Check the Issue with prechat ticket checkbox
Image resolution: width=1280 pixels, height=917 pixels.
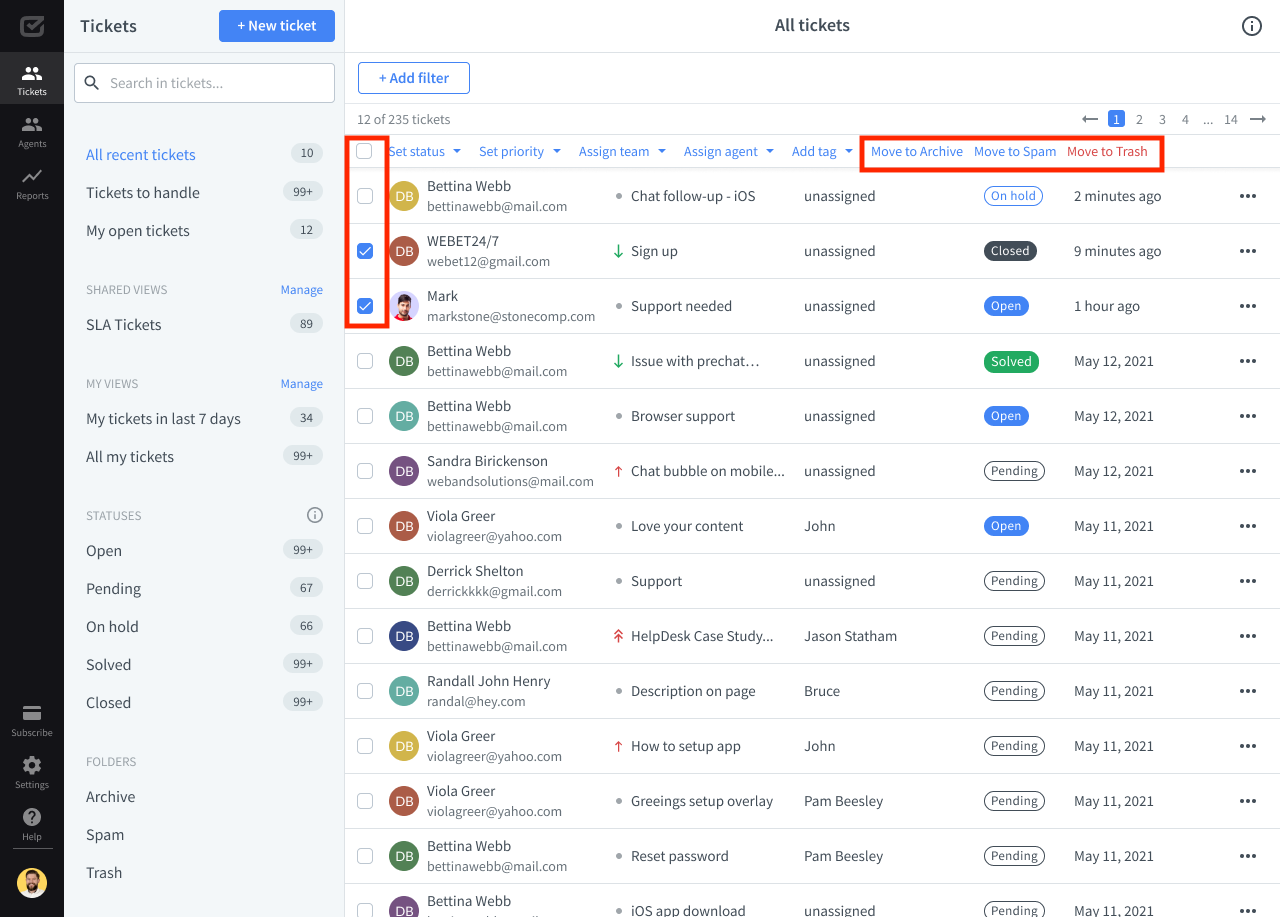point(365,361)
